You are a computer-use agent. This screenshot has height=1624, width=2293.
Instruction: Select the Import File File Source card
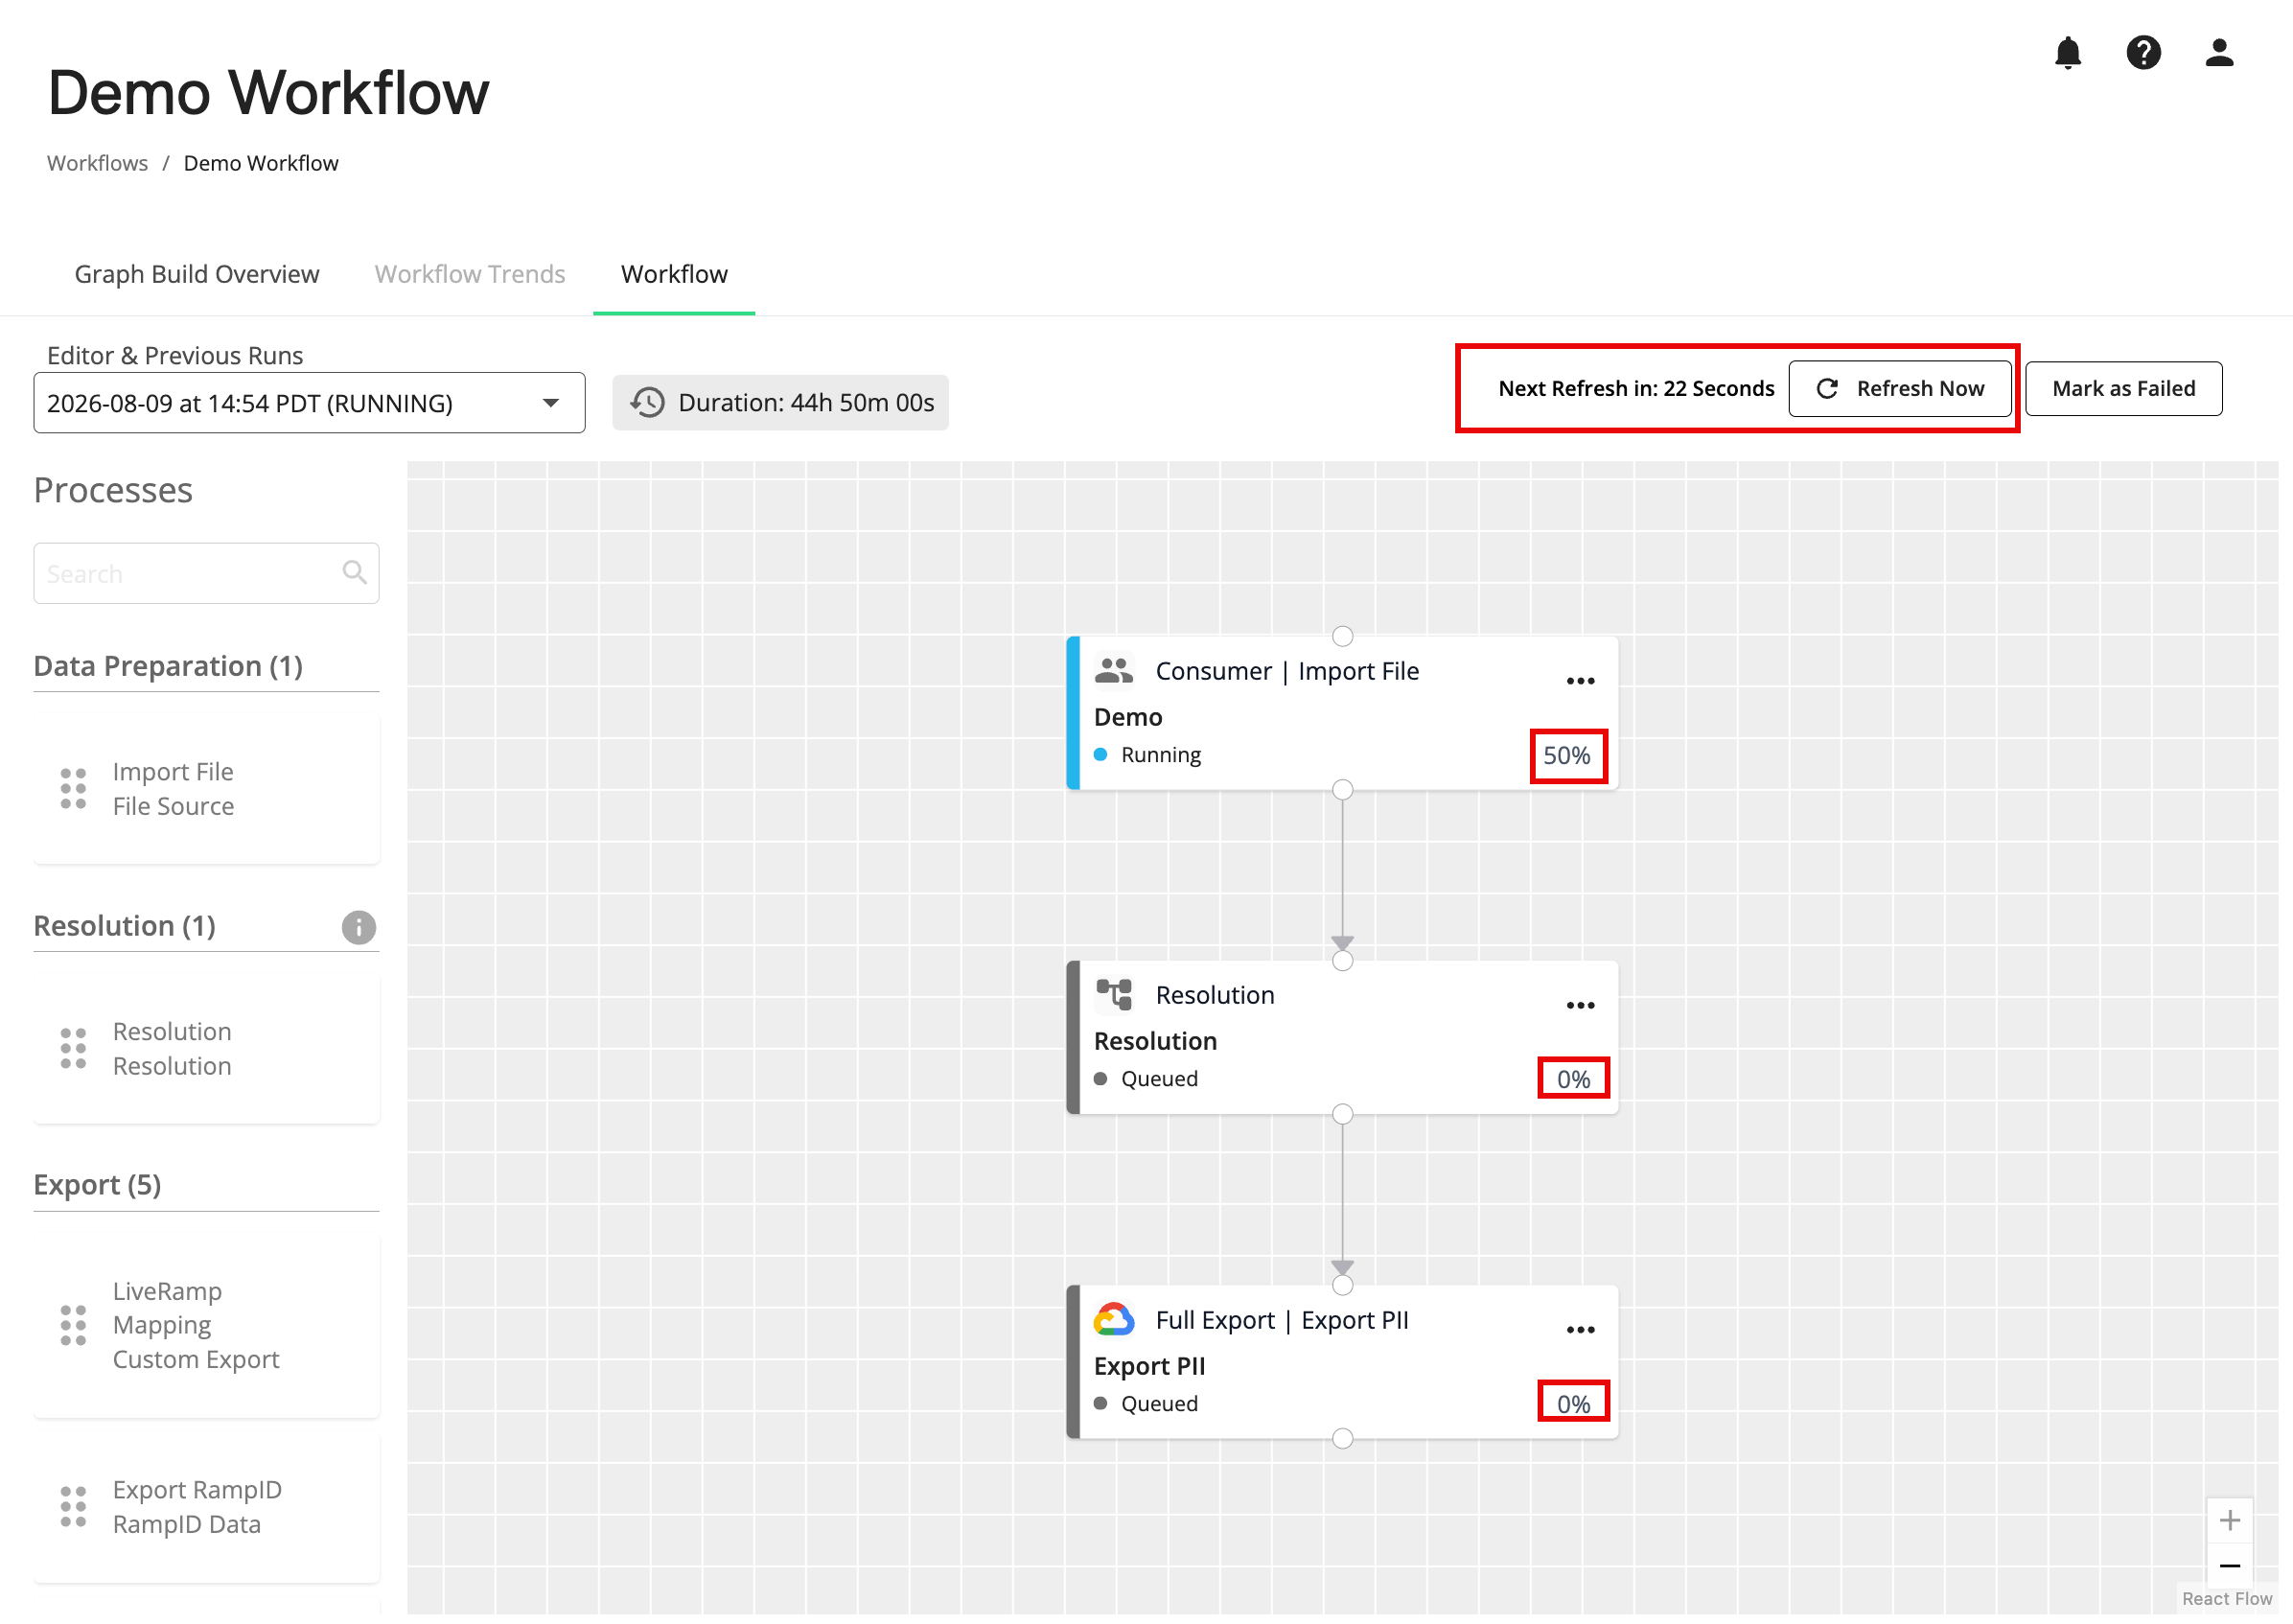point(206,789)
